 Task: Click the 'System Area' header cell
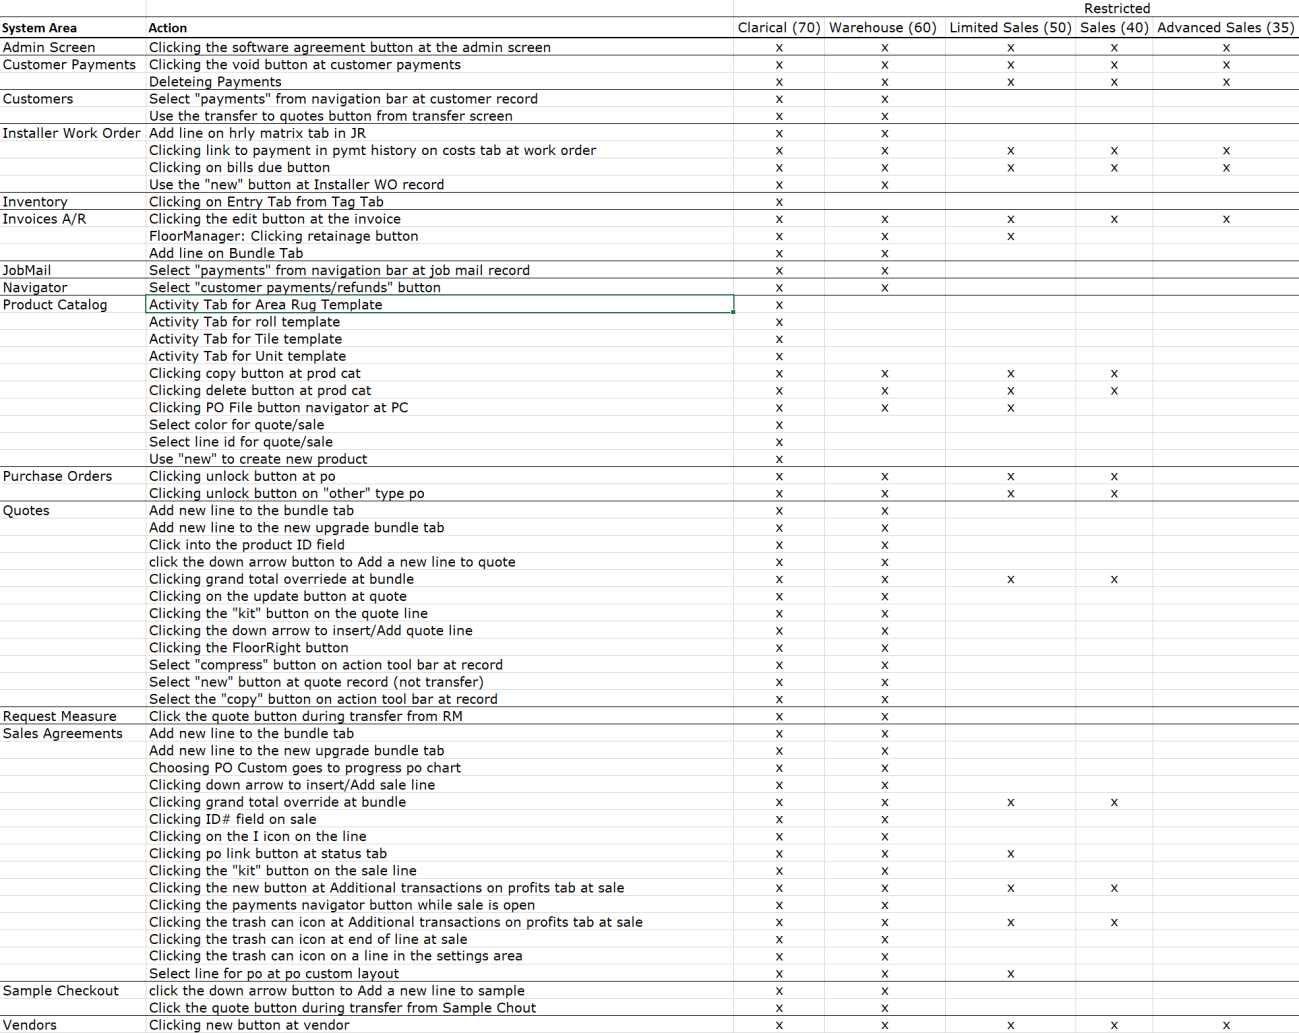(x=73, y=28)
